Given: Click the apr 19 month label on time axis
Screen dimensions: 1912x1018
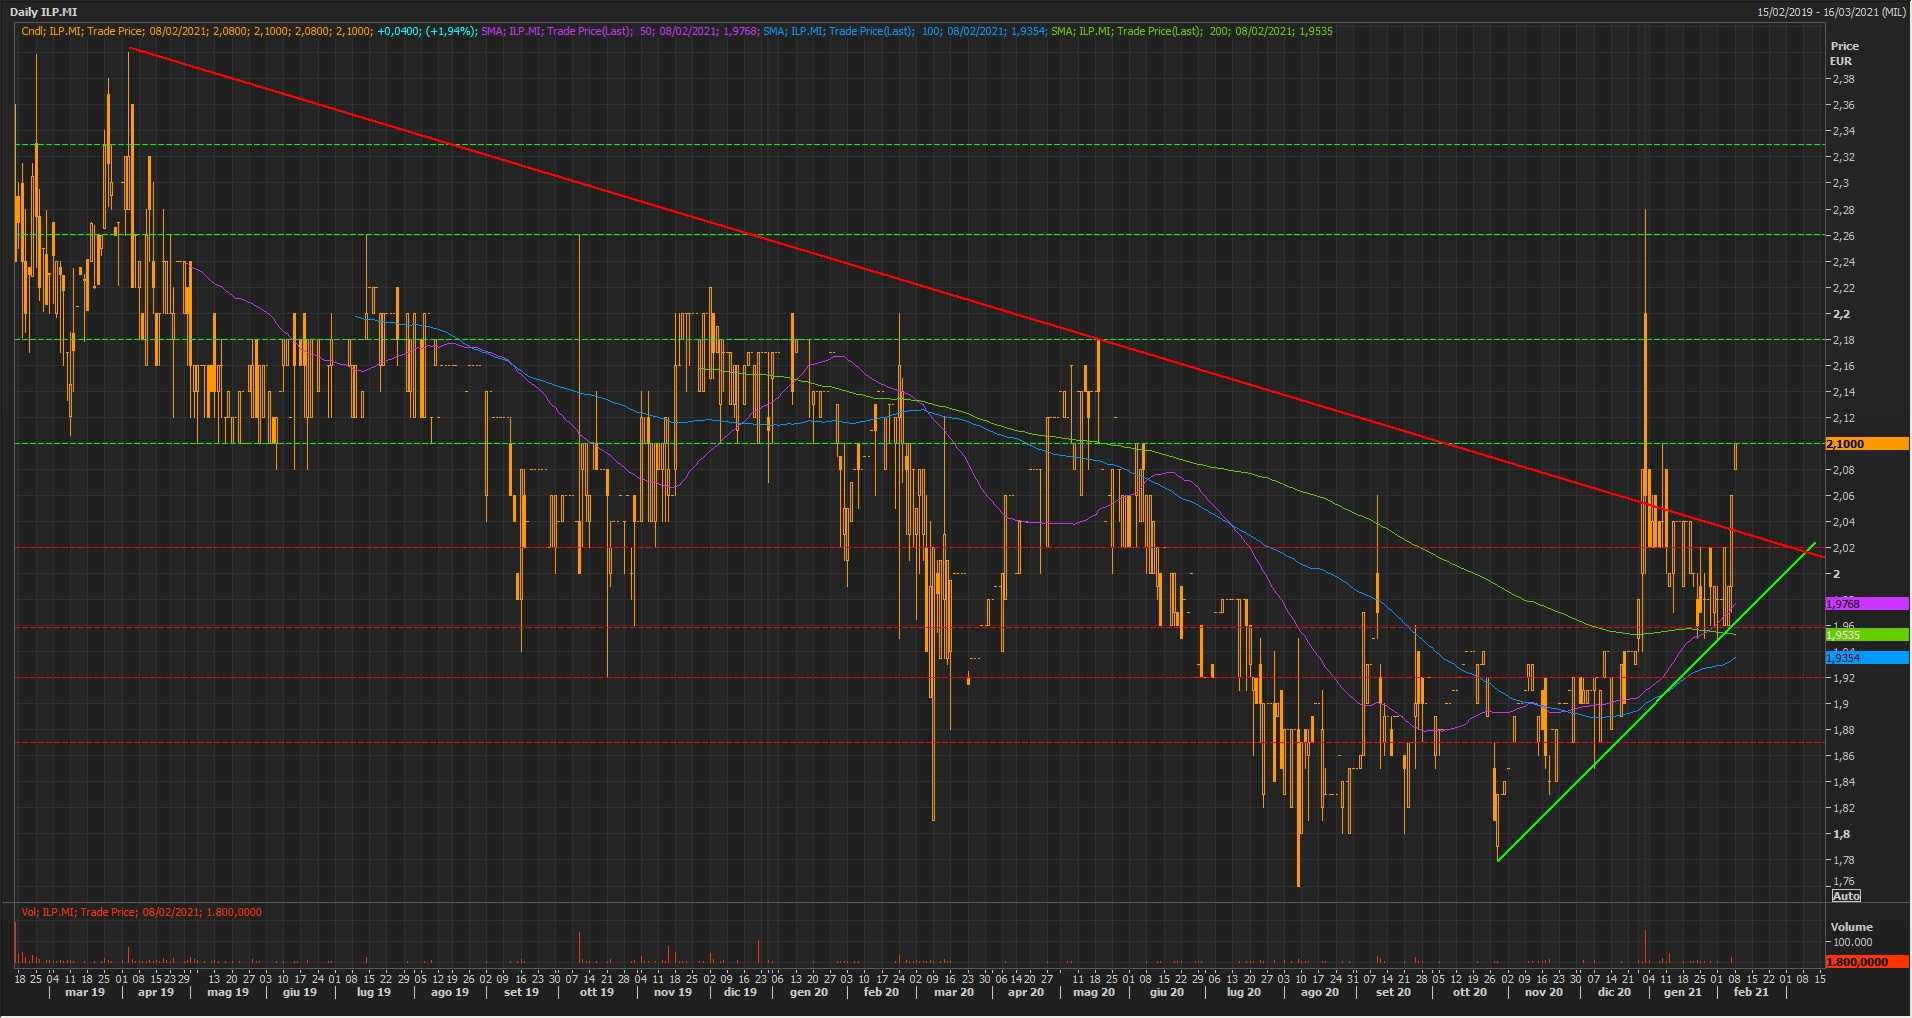Looking at the screenshot, I should pyautogui.click(x=155, y=993).
